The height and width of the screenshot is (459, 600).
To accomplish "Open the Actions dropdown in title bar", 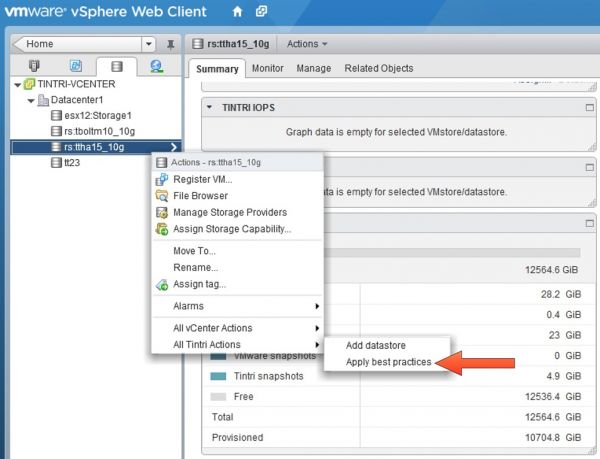I will 307,44.
